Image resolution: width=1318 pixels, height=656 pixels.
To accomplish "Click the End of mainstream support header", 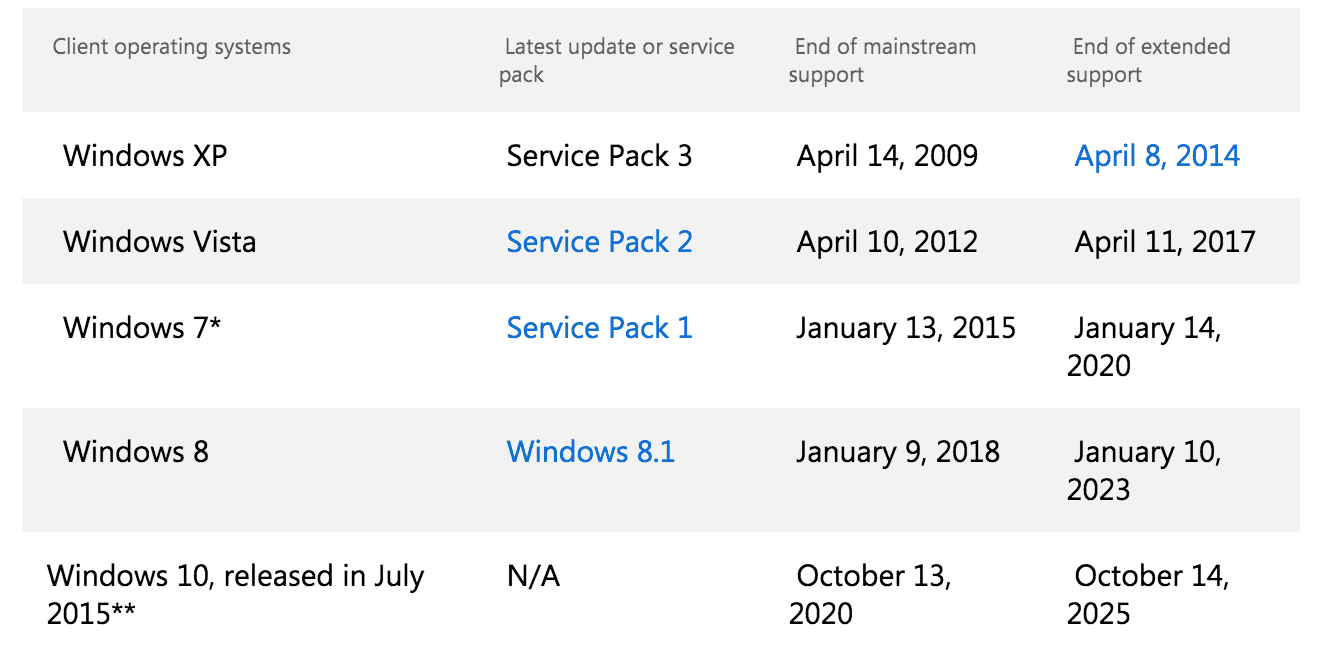I will (882, 60).
